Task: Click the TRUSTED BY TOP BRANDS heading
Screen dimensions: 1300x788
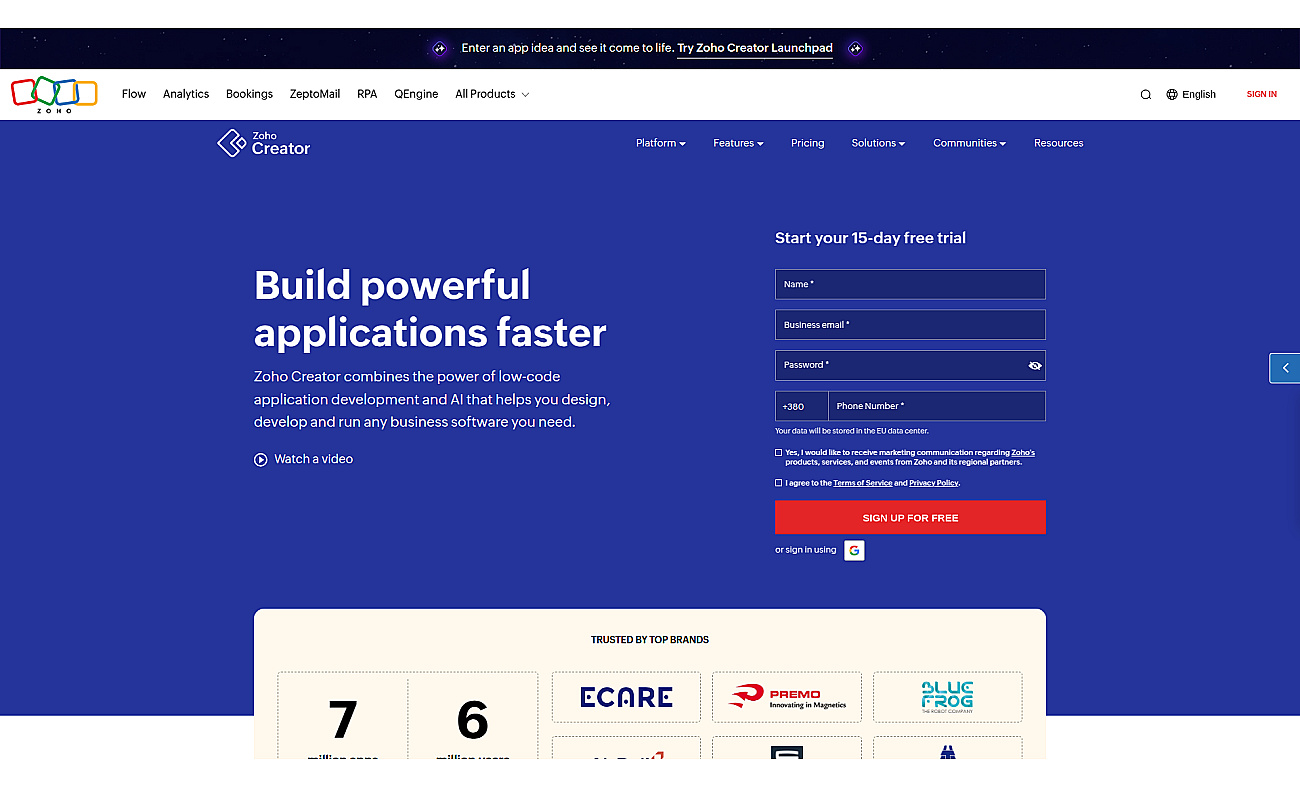Action: [x=650, y=640]
